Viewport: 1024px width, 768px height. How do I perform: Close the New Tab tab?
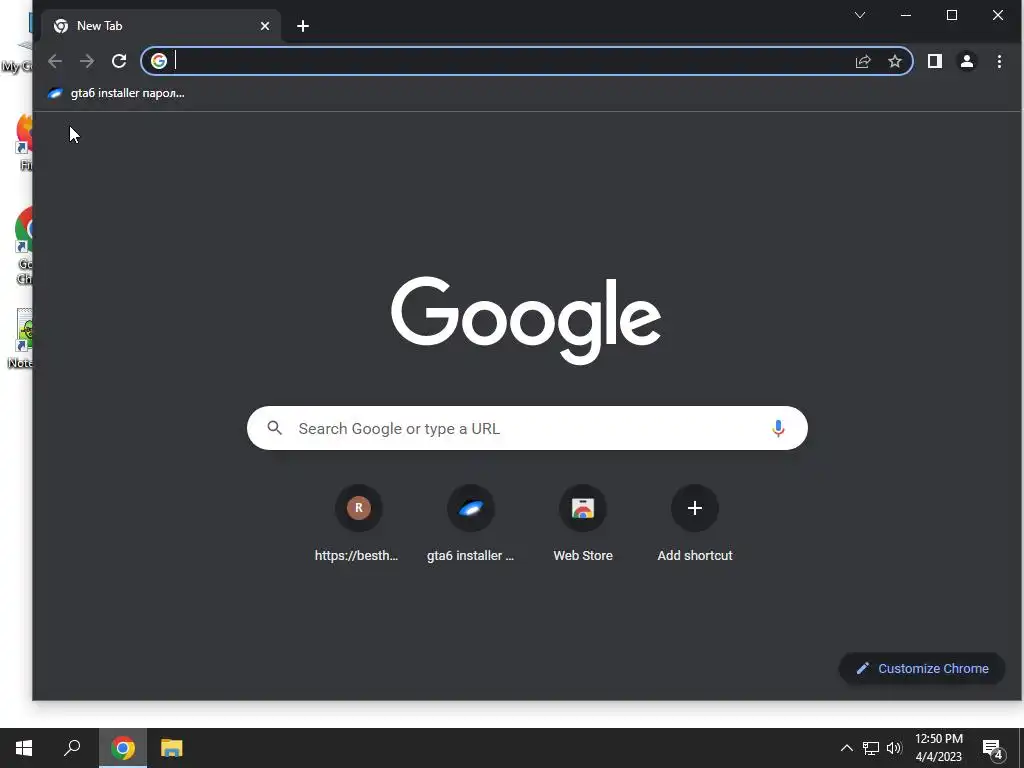(264, 26)
